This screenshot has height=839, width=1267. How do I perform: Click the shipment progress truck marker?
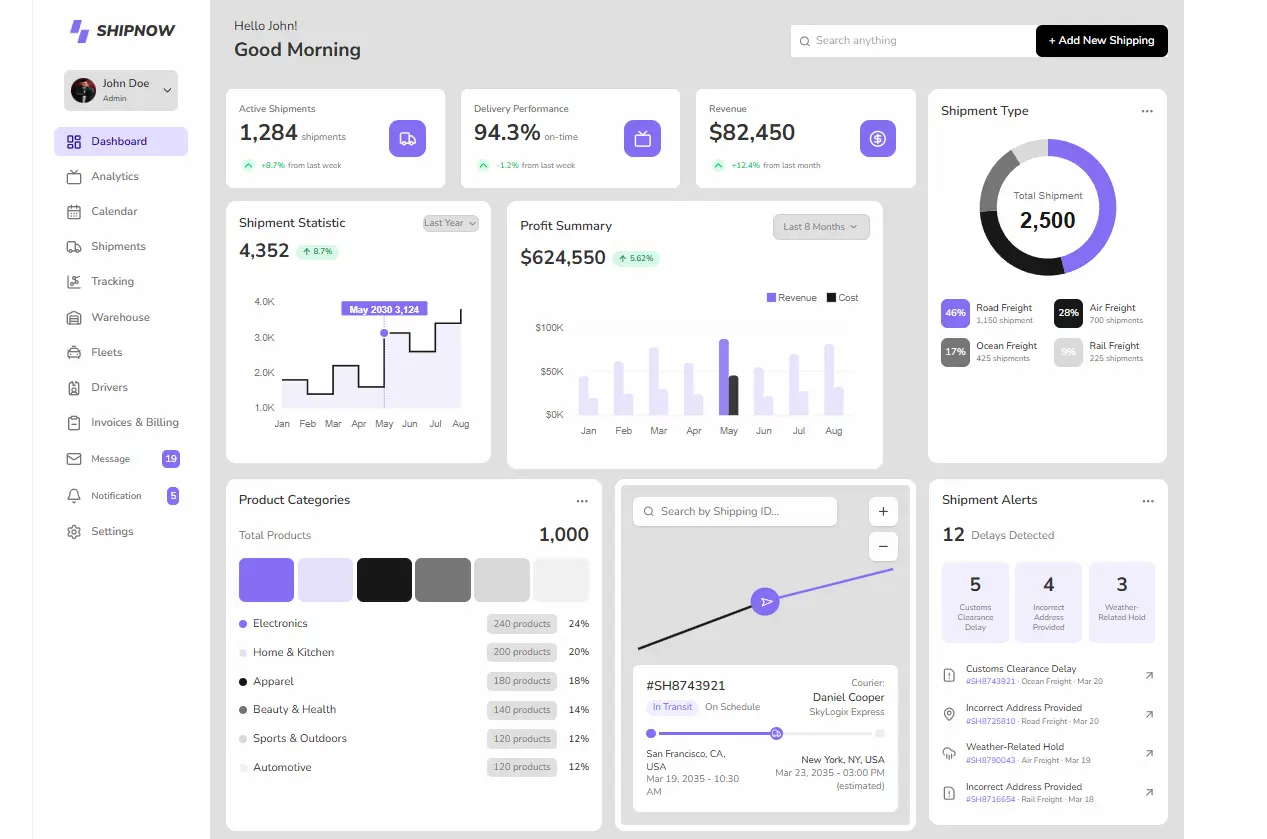(776, 733)
